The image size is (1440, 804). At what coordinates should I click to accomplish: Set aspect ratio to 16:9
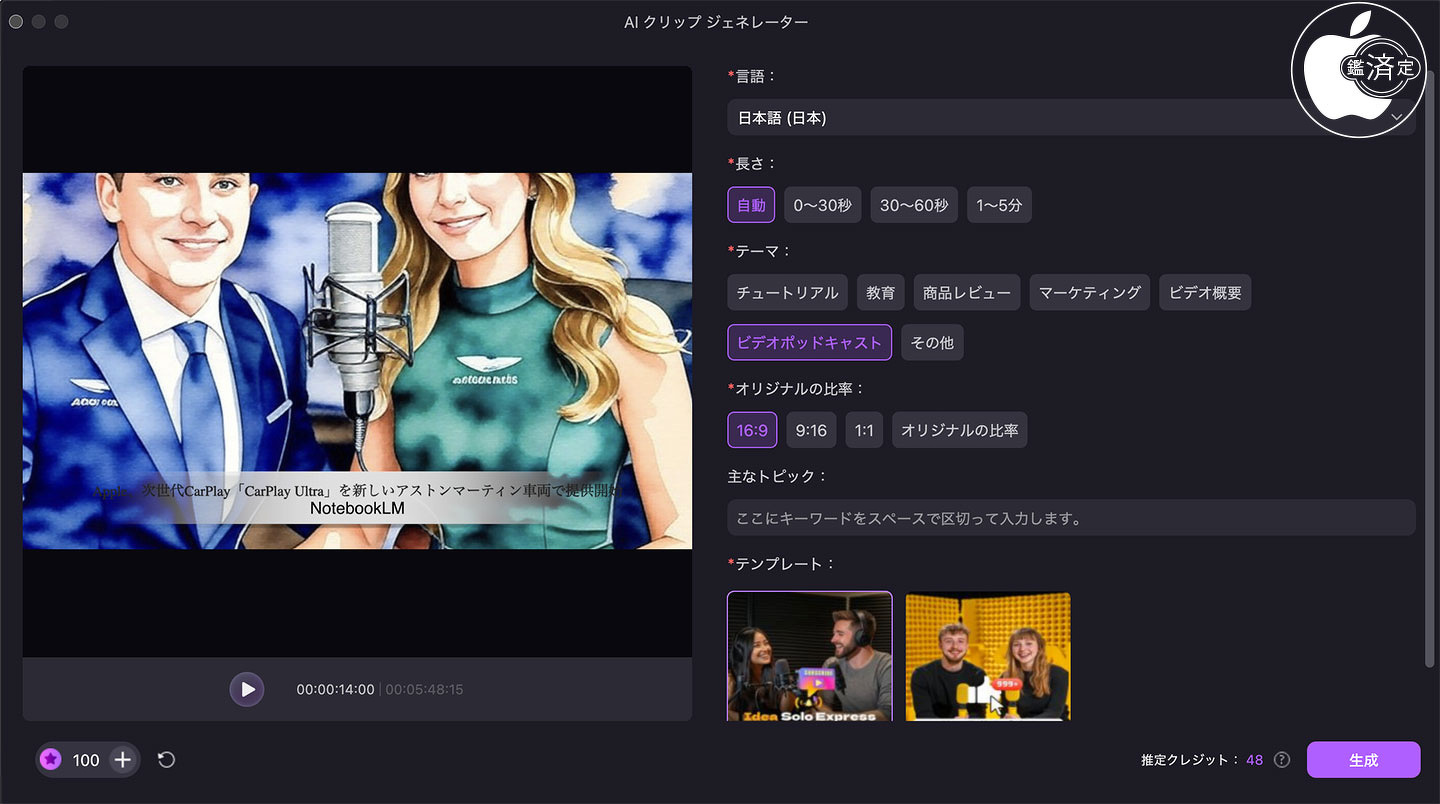coord(752,430)
